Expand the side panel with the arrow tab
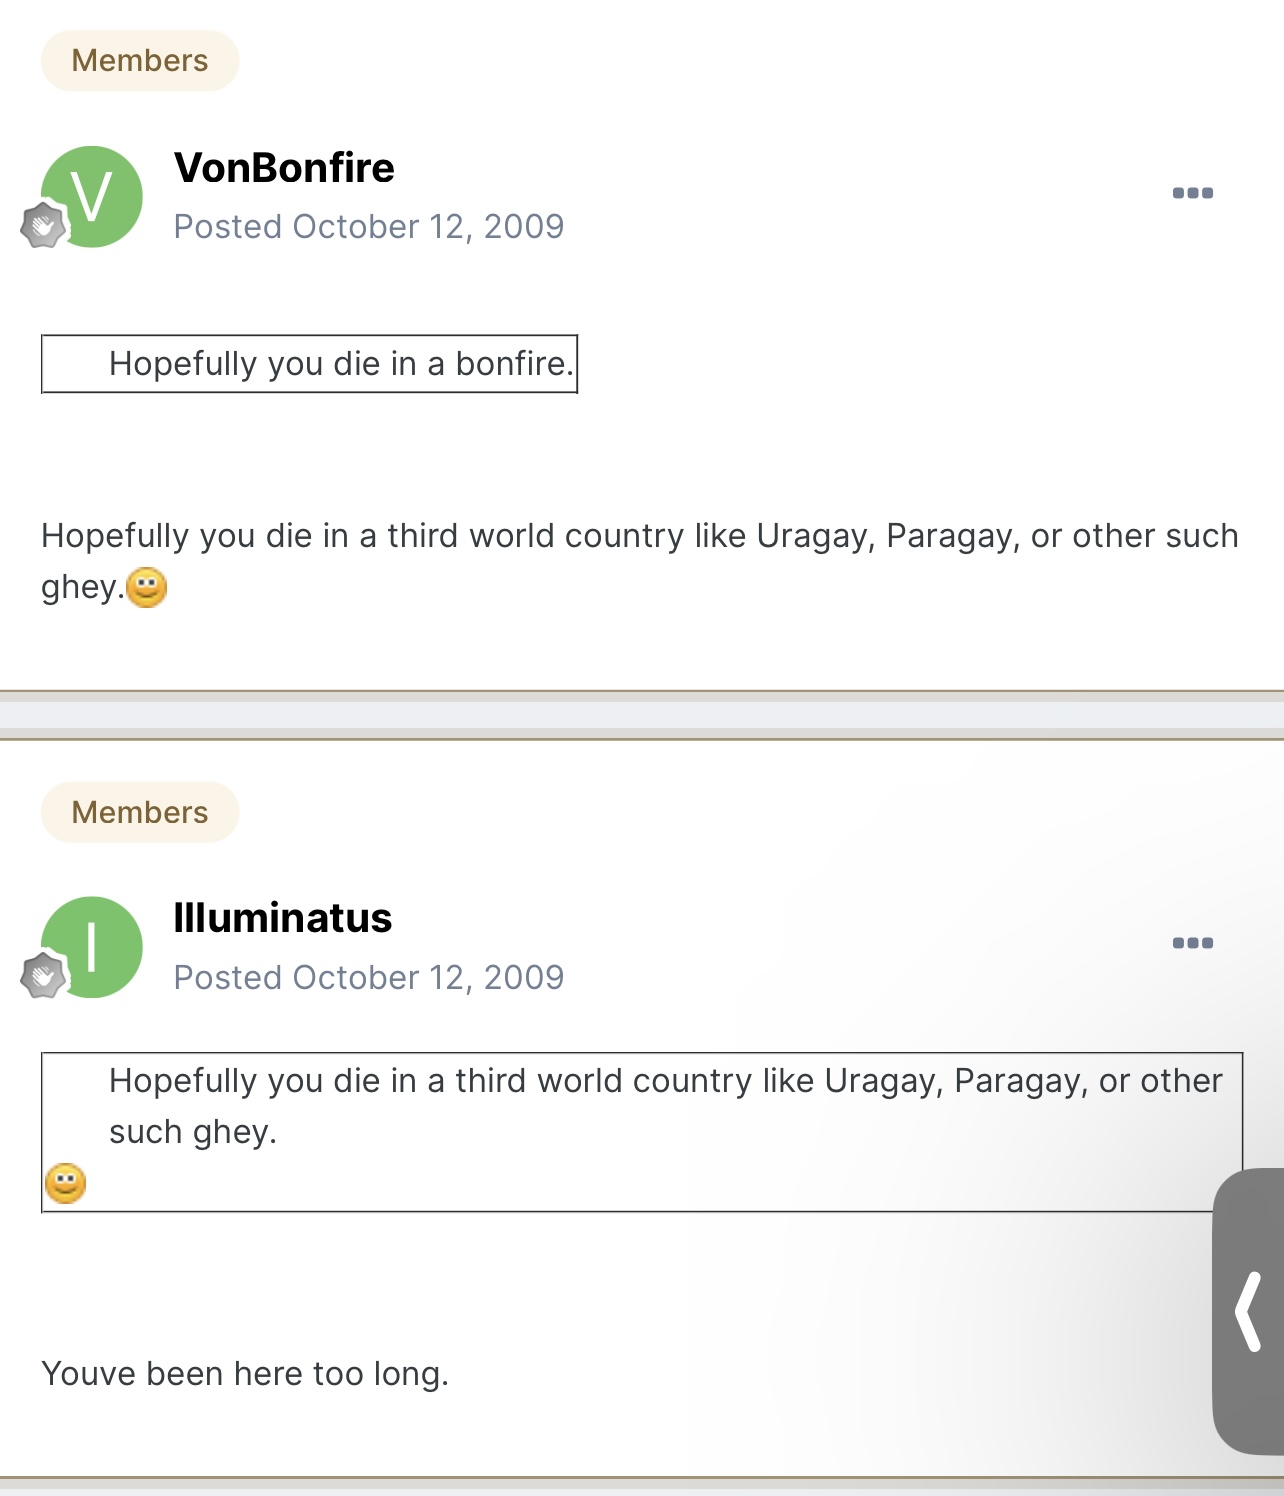Screen dimensions: 1284x1496 click(x=1249, y=1310)
